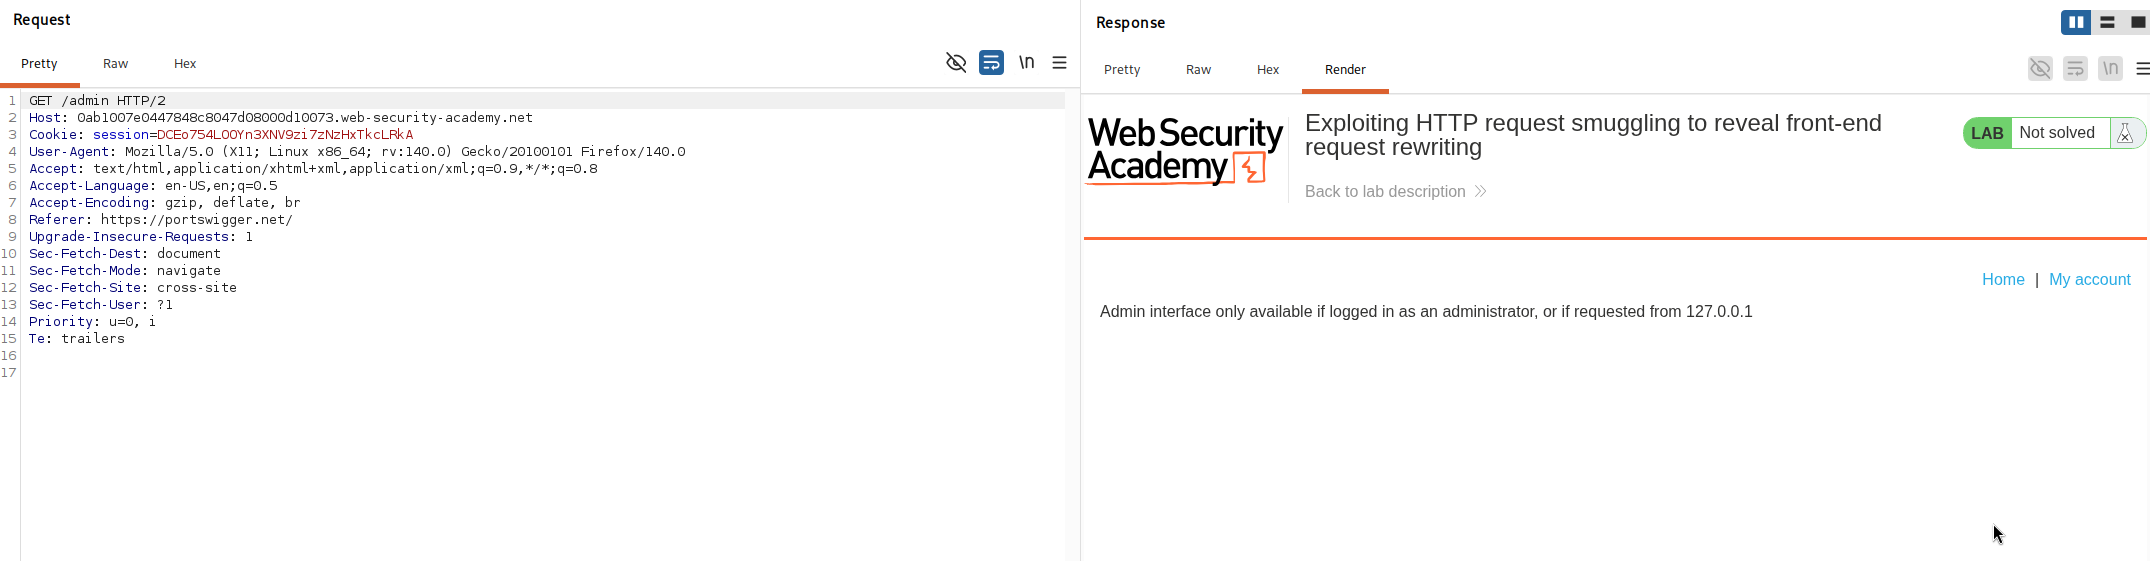Toggle hide non-printable eye icon in Request

pyautogui.click(x=956, y=63)
